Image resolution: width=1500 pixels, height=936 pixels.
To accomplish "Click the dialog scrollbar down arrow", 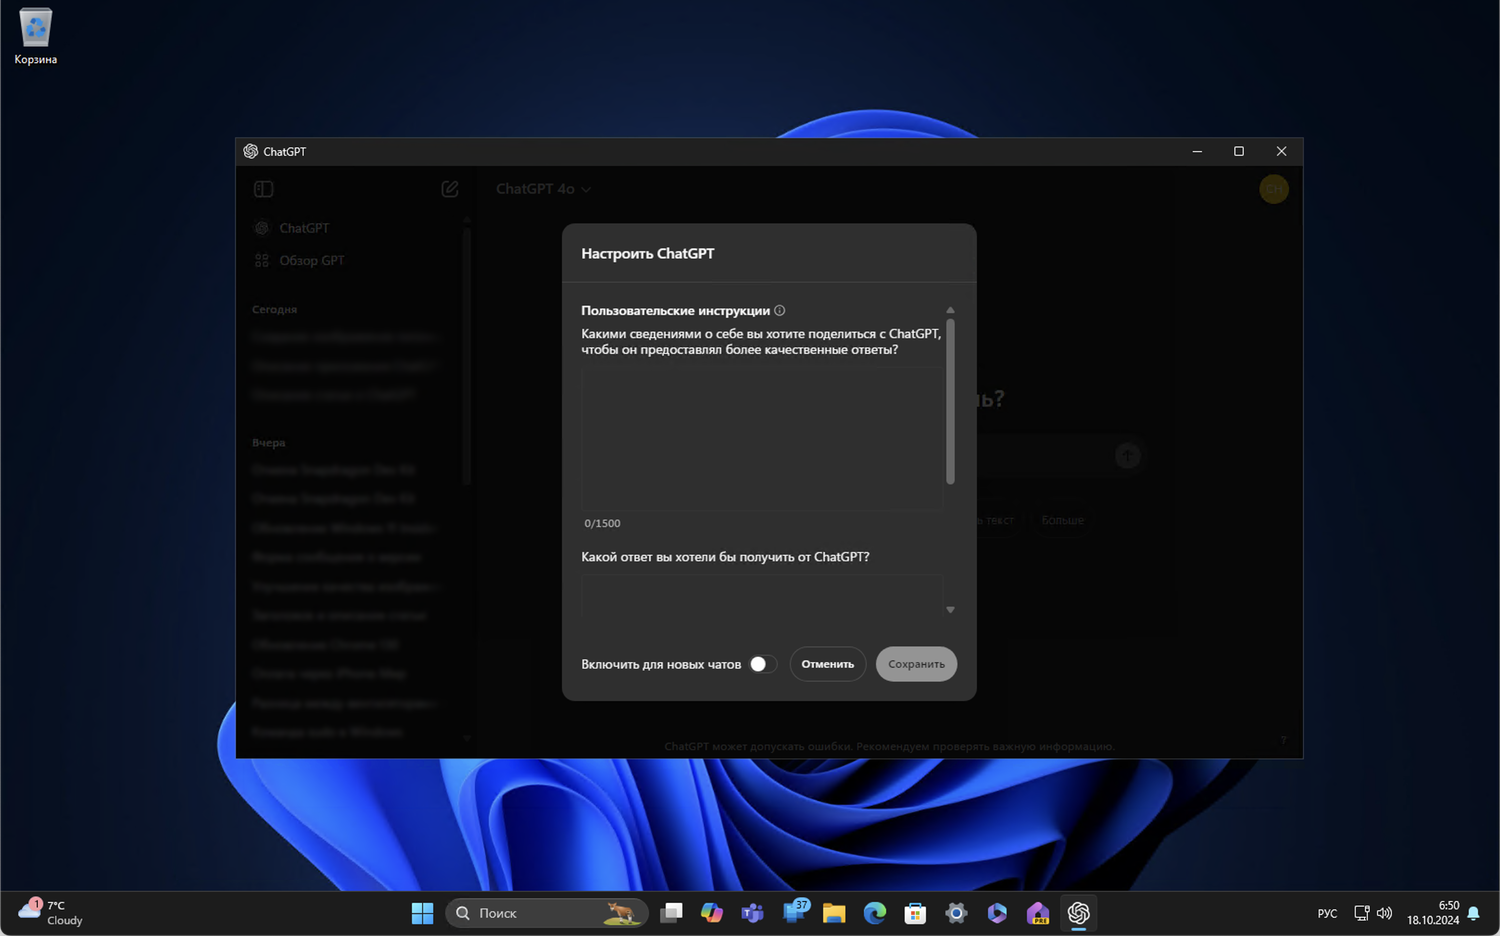I will [950, 609].
